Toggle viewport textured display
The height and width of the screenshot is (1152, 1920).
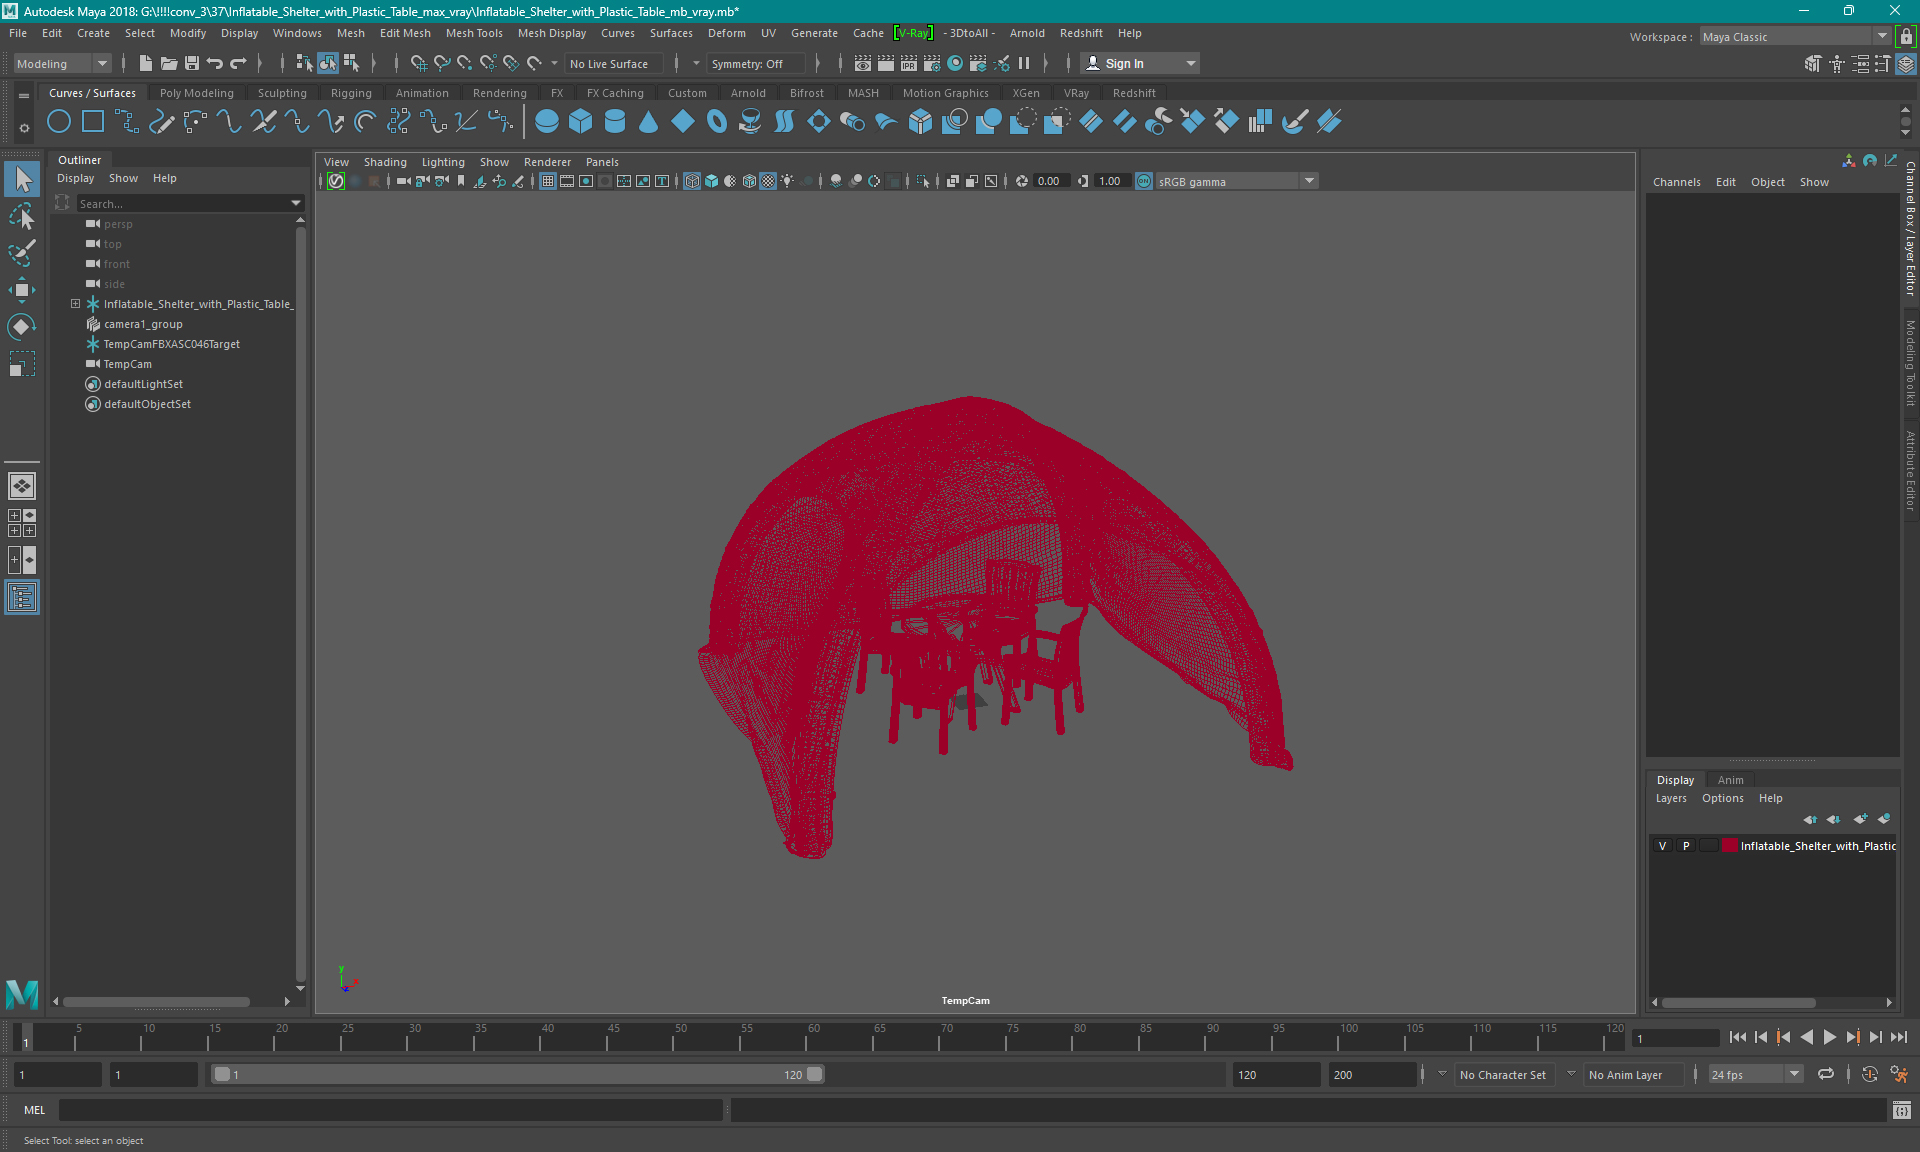click(x=768, y=181)
